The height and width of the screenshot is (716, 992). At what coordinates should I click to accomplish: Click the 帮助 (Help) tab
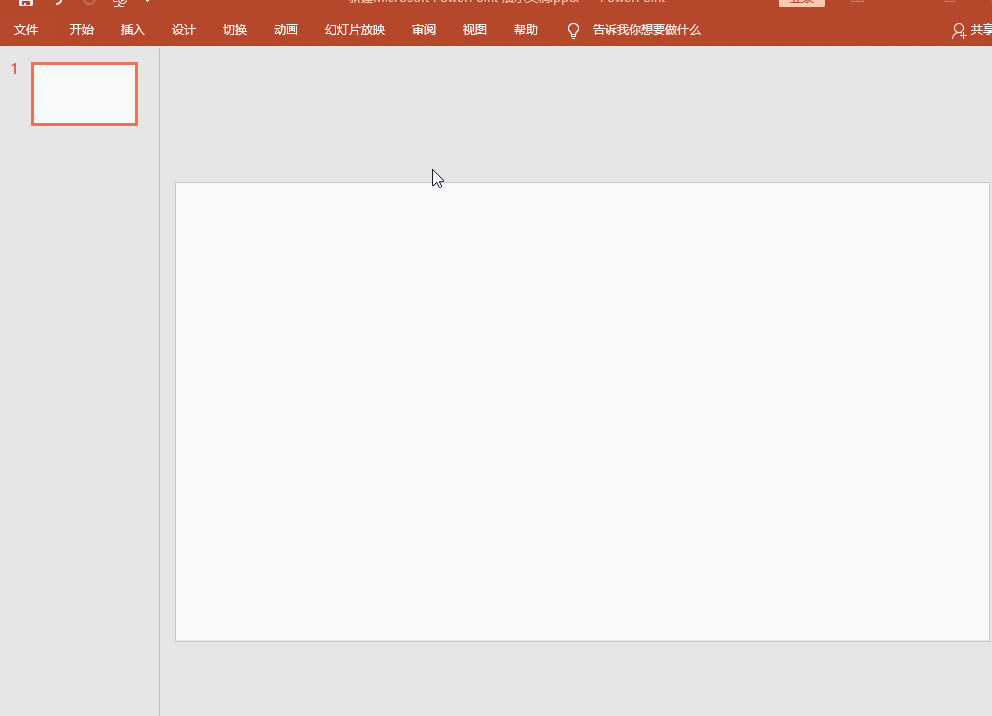526,30
